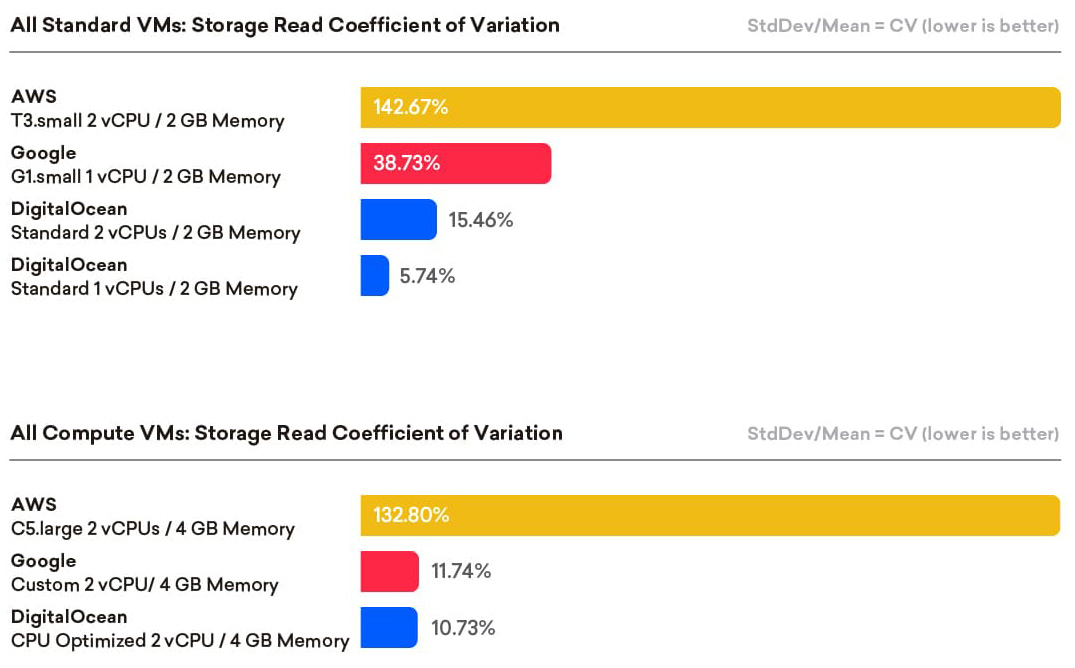Click the All Compute VMs chart title

point(286,433)
